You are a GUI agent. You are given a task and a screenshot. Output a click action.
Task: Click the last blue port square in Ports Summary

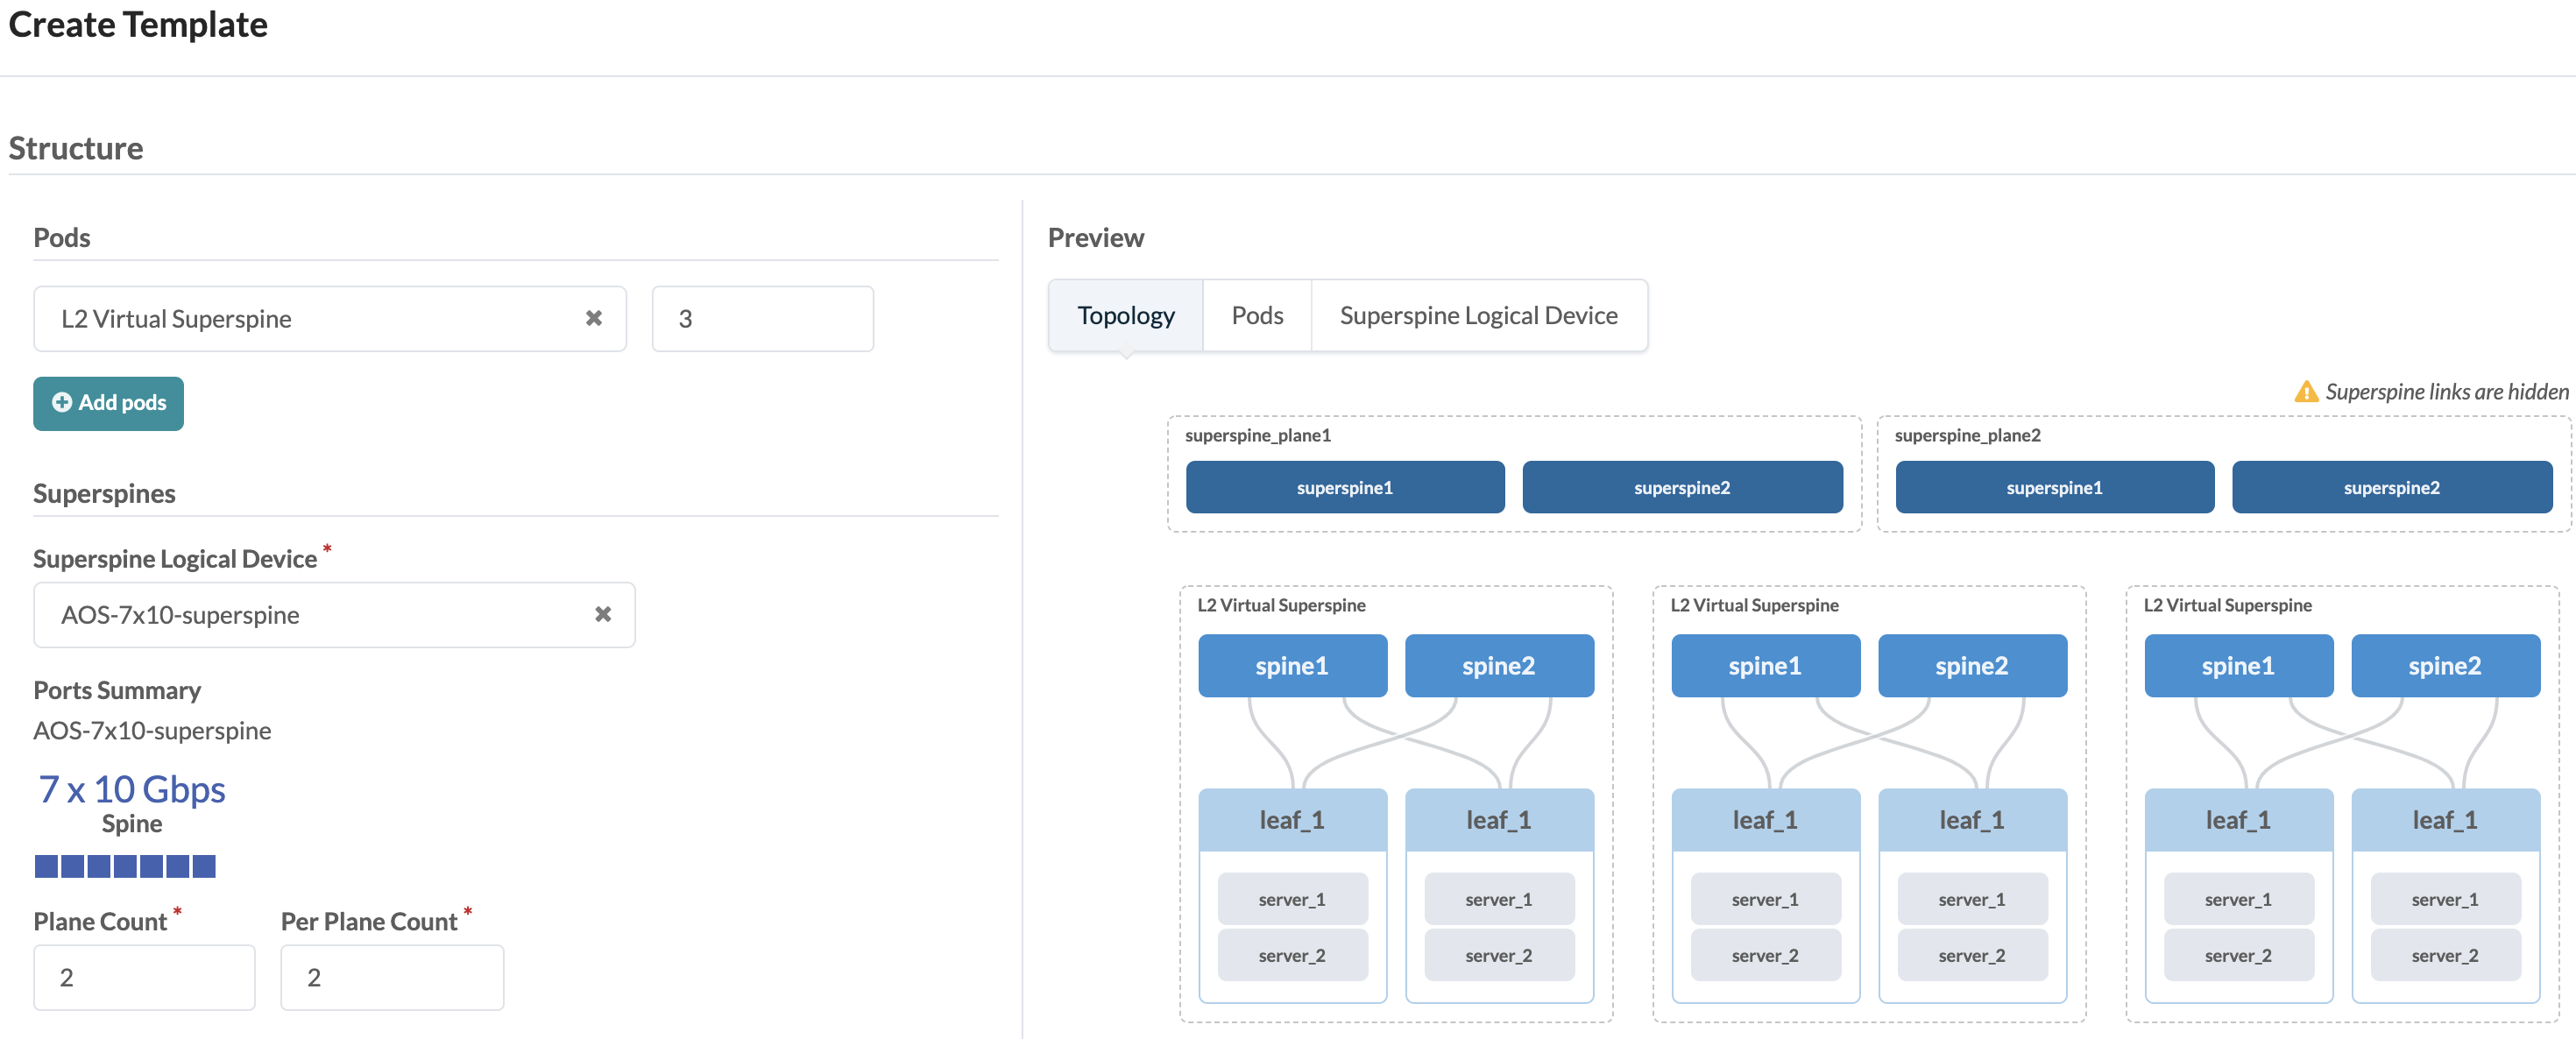[204, 866]
